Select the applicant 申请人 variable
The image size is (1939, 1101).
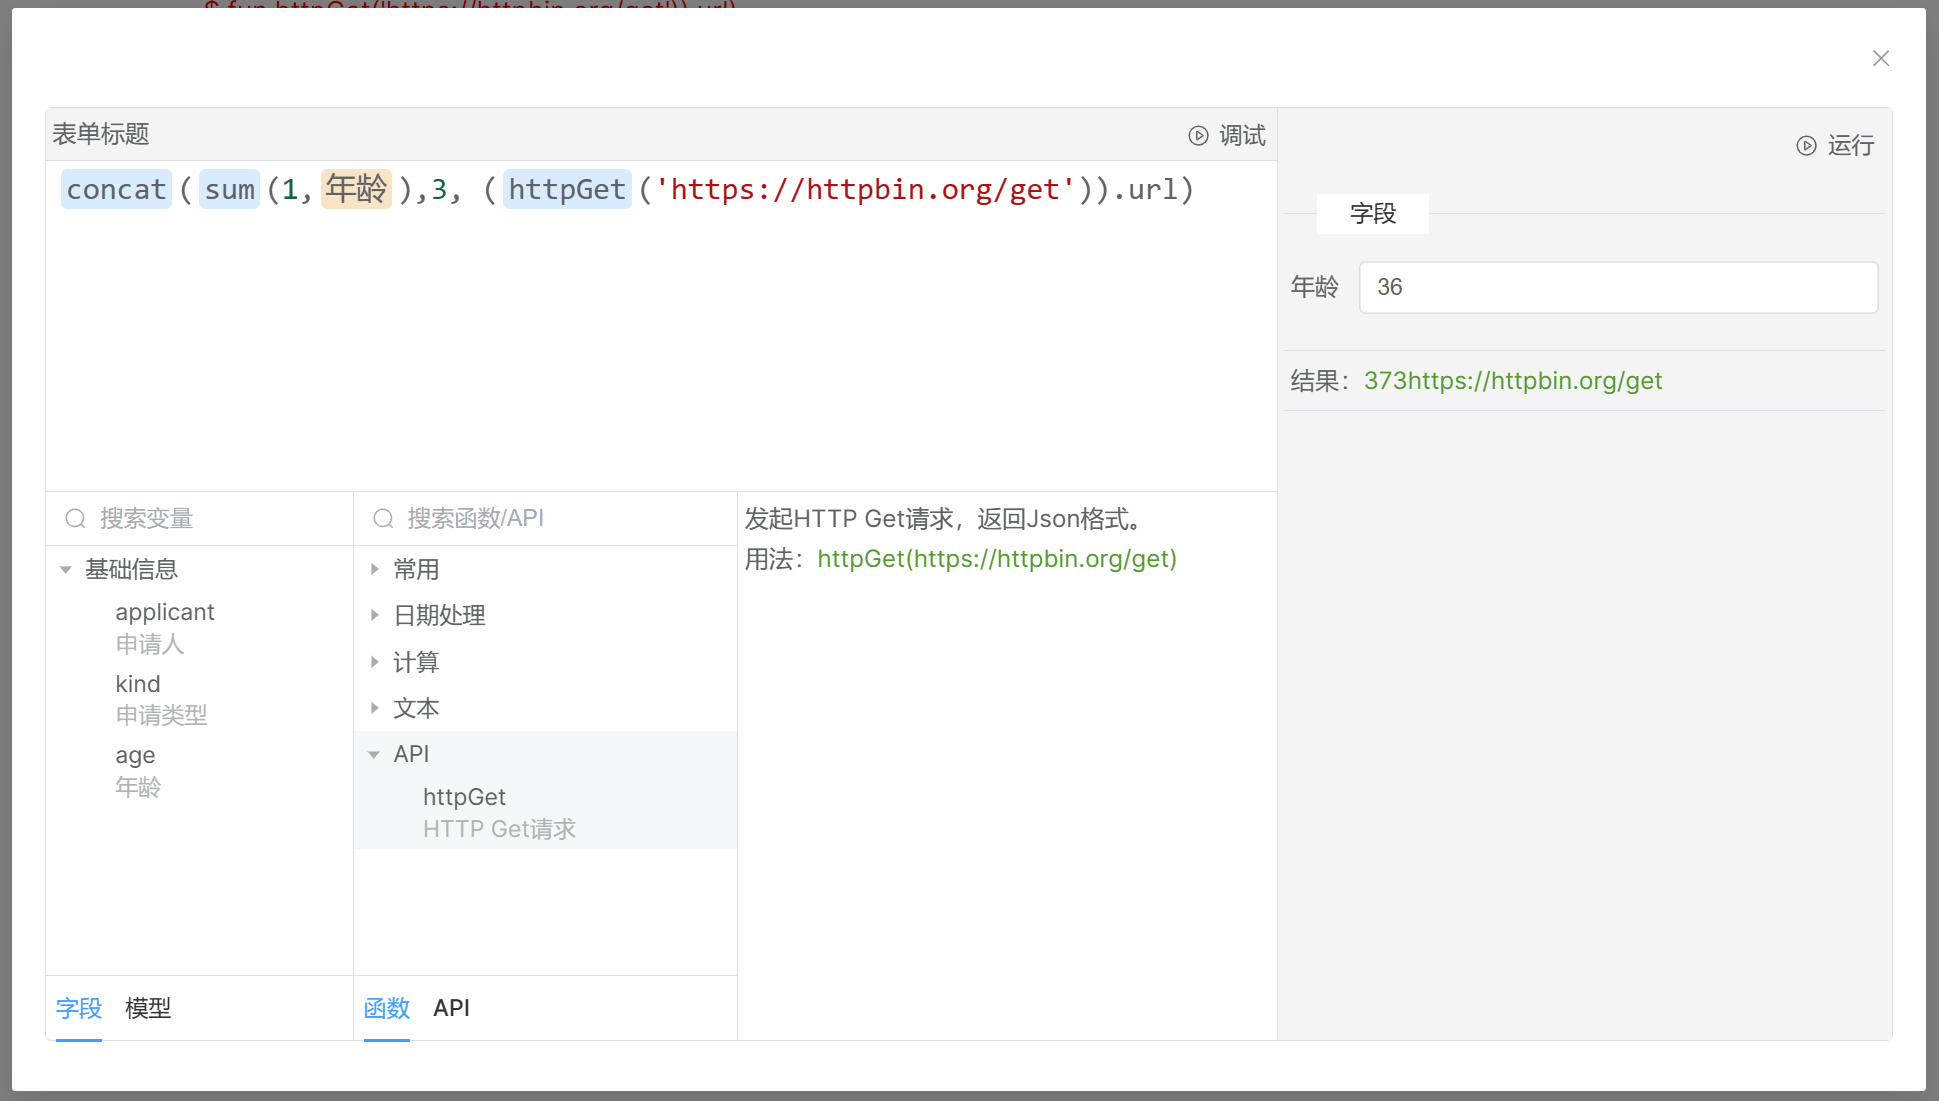click(x=165, y=613)
